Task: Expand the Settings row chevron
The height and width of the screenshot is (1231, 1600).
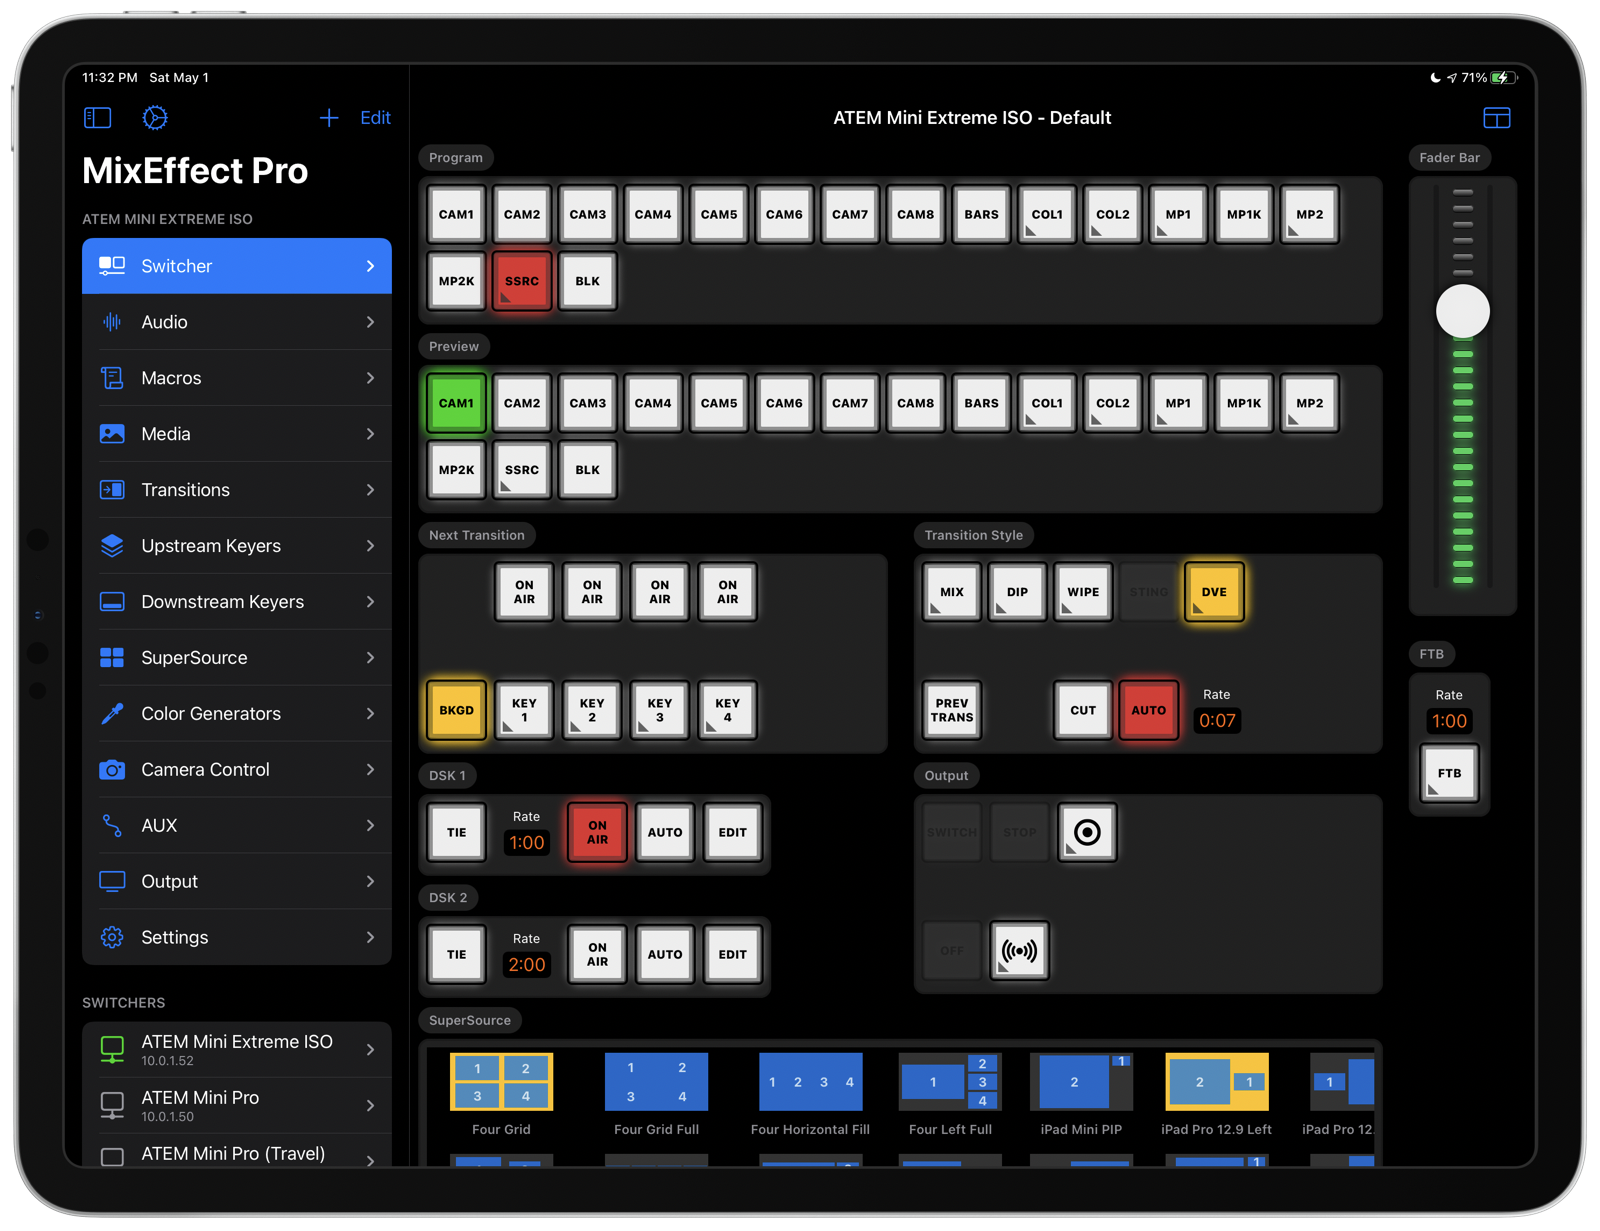Action: point(370,938)
